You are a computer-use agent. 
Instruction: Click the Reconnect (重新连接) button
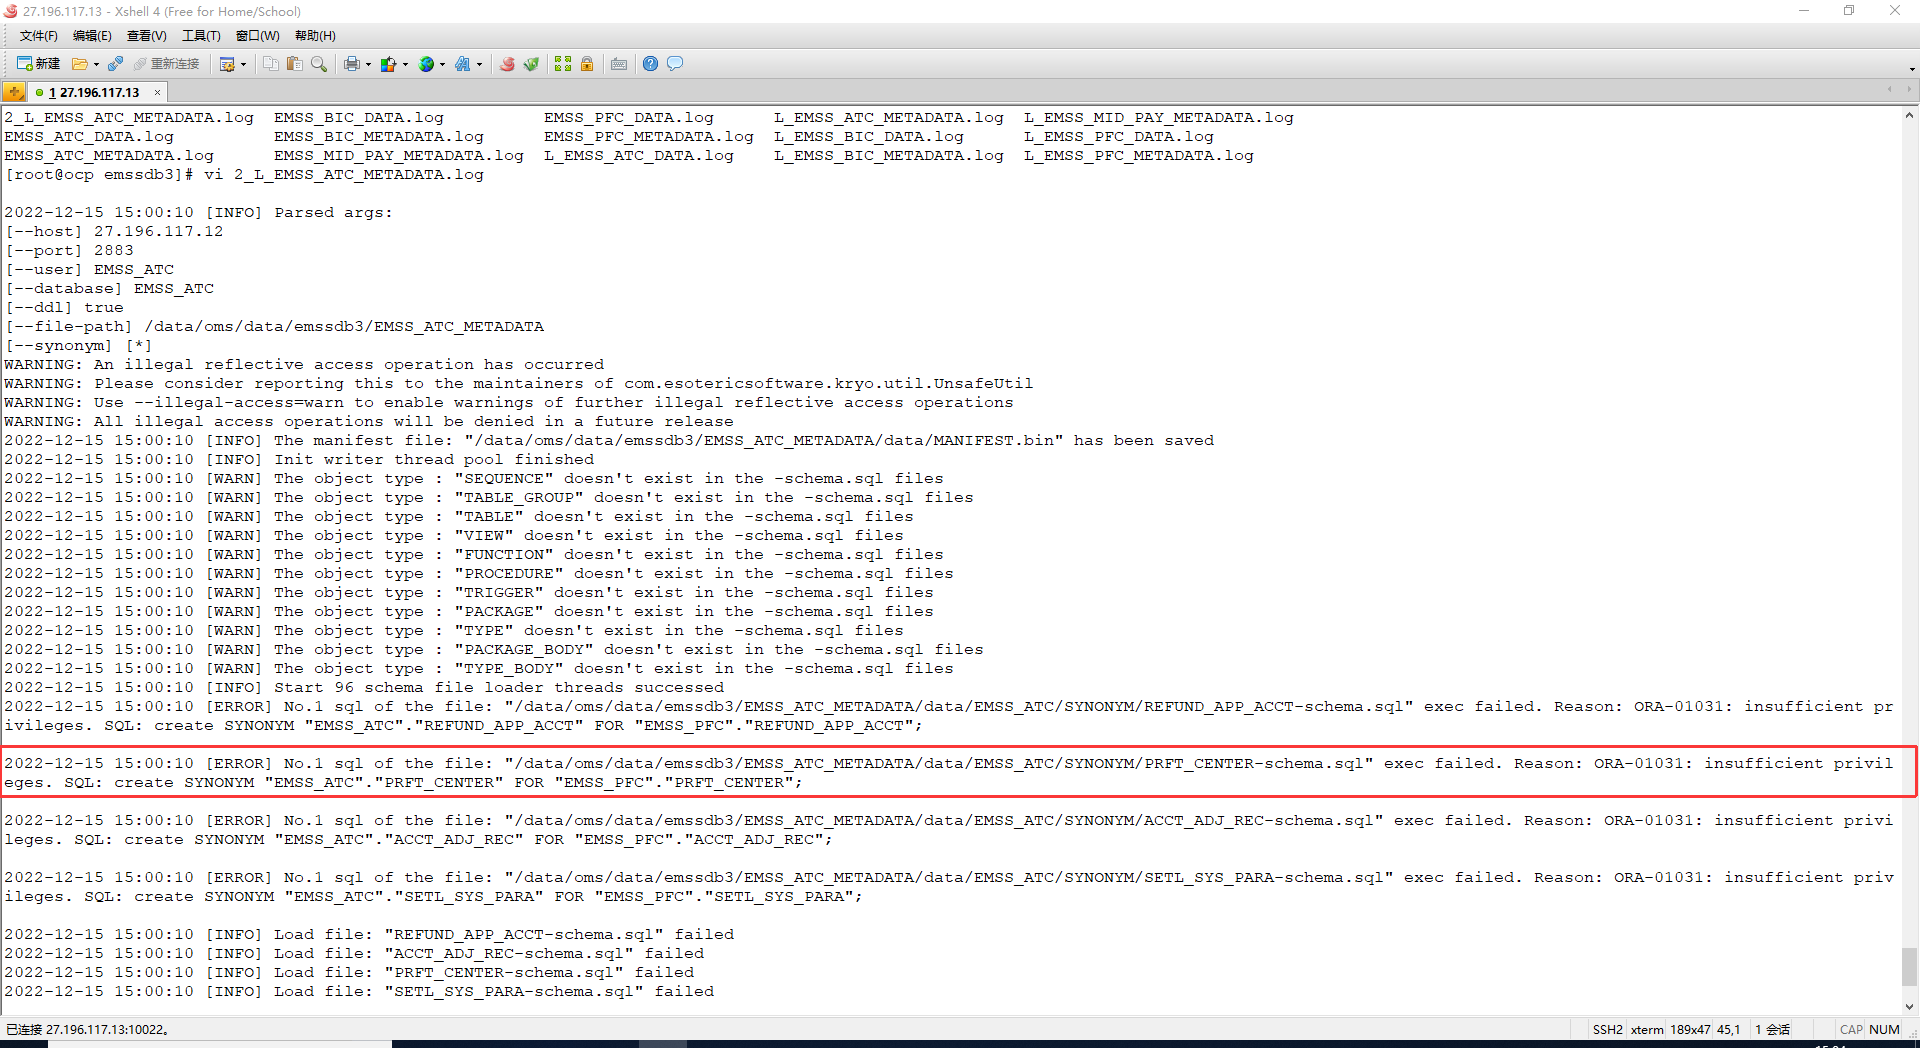167,64
